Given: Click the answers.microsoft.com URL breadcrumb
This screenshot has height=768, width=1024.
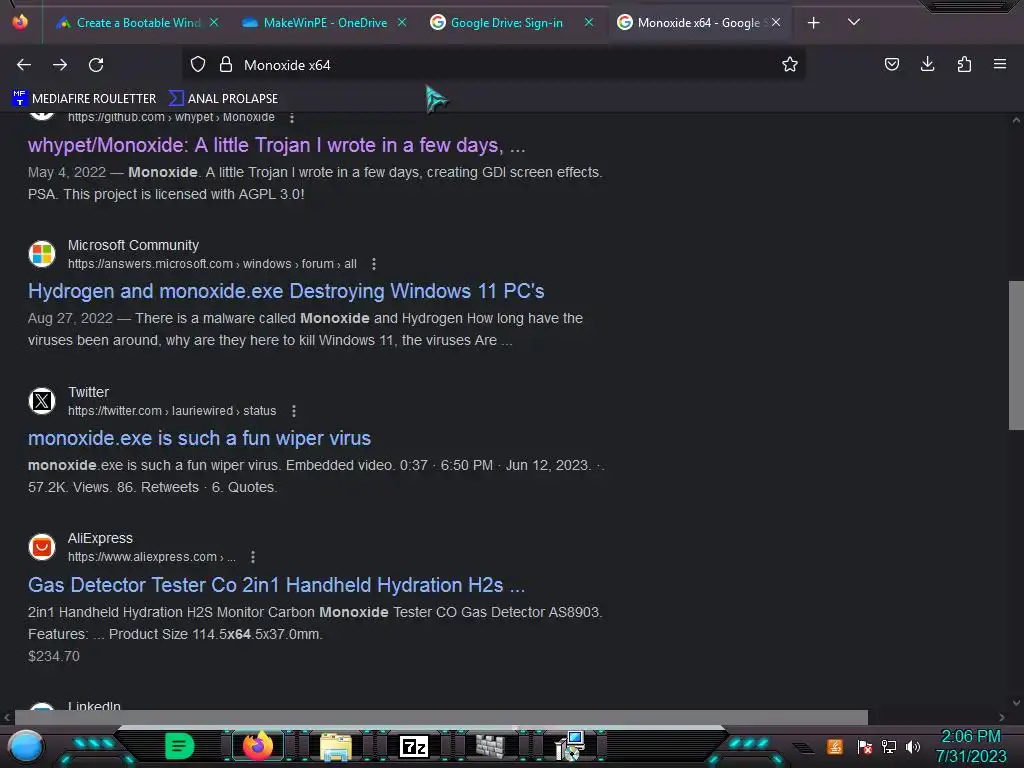Looking at the screenshot, I should tap(212, 264).
